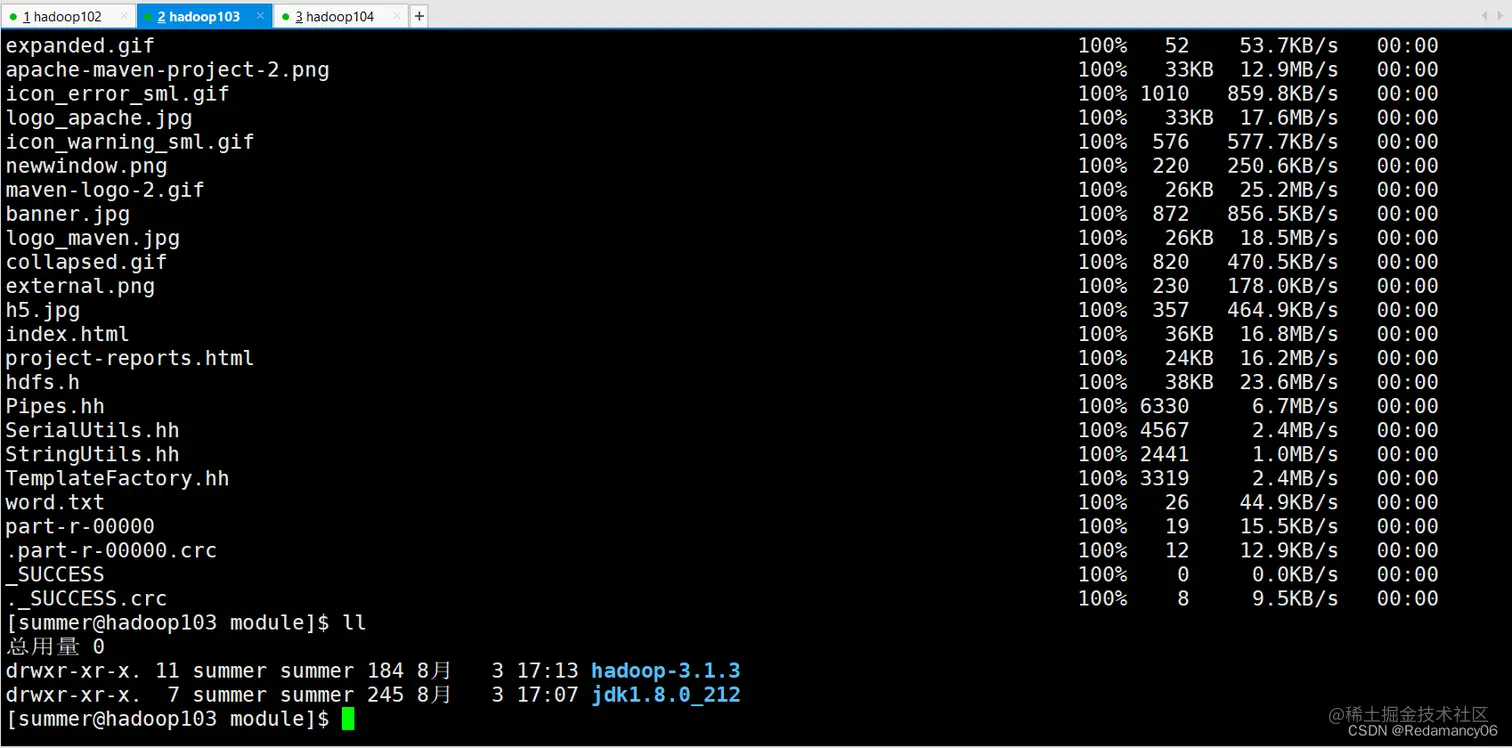Close the hadoop104 tab

pos(397,16)
